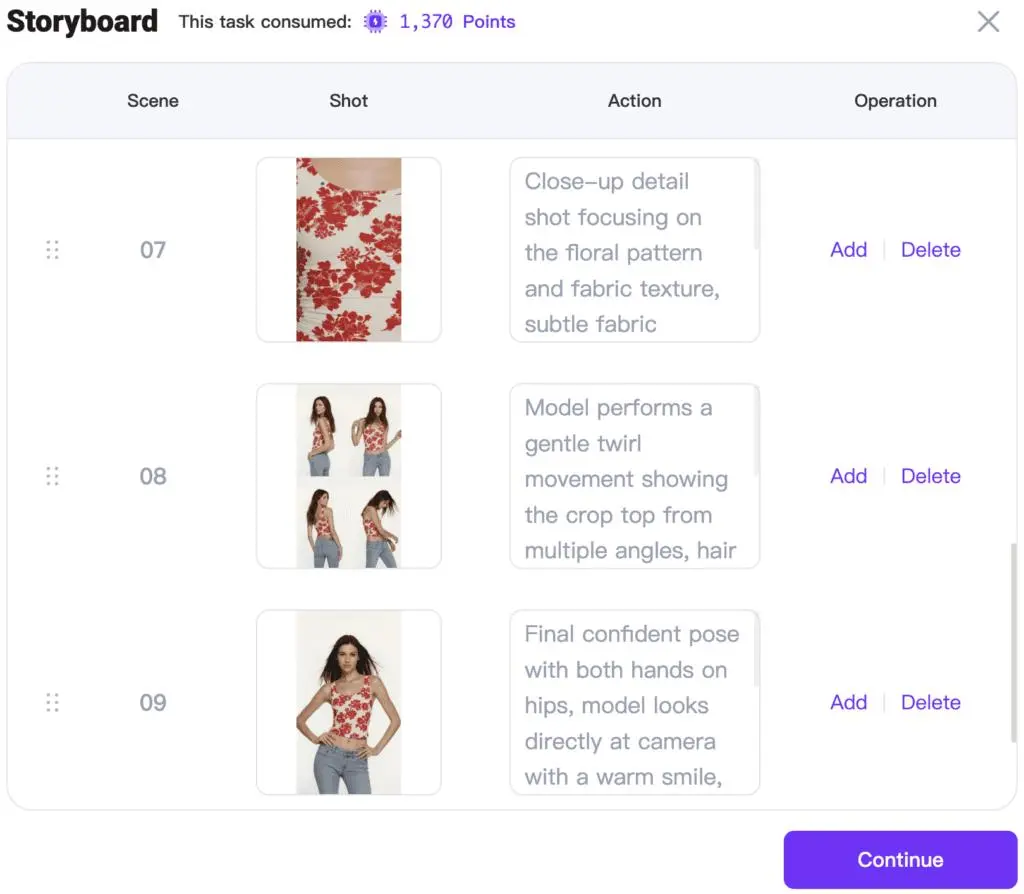Click the drag handle for scene 09
The height and width of the screenshot is (894, 1024).
point(52,703)
